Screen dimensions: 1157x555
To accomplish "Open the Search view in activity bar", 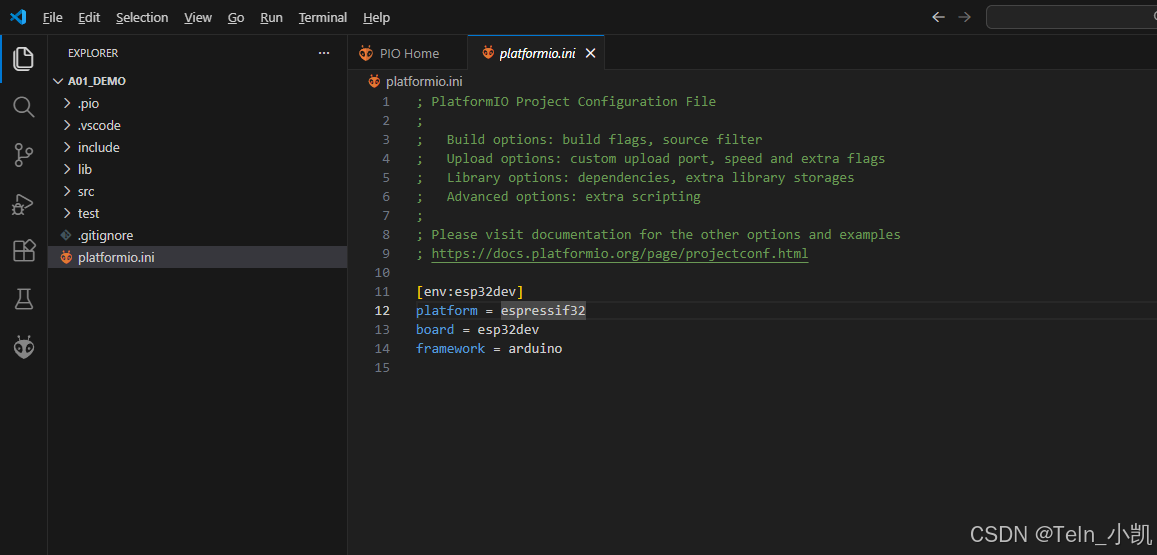I will (x=24, y=107).
